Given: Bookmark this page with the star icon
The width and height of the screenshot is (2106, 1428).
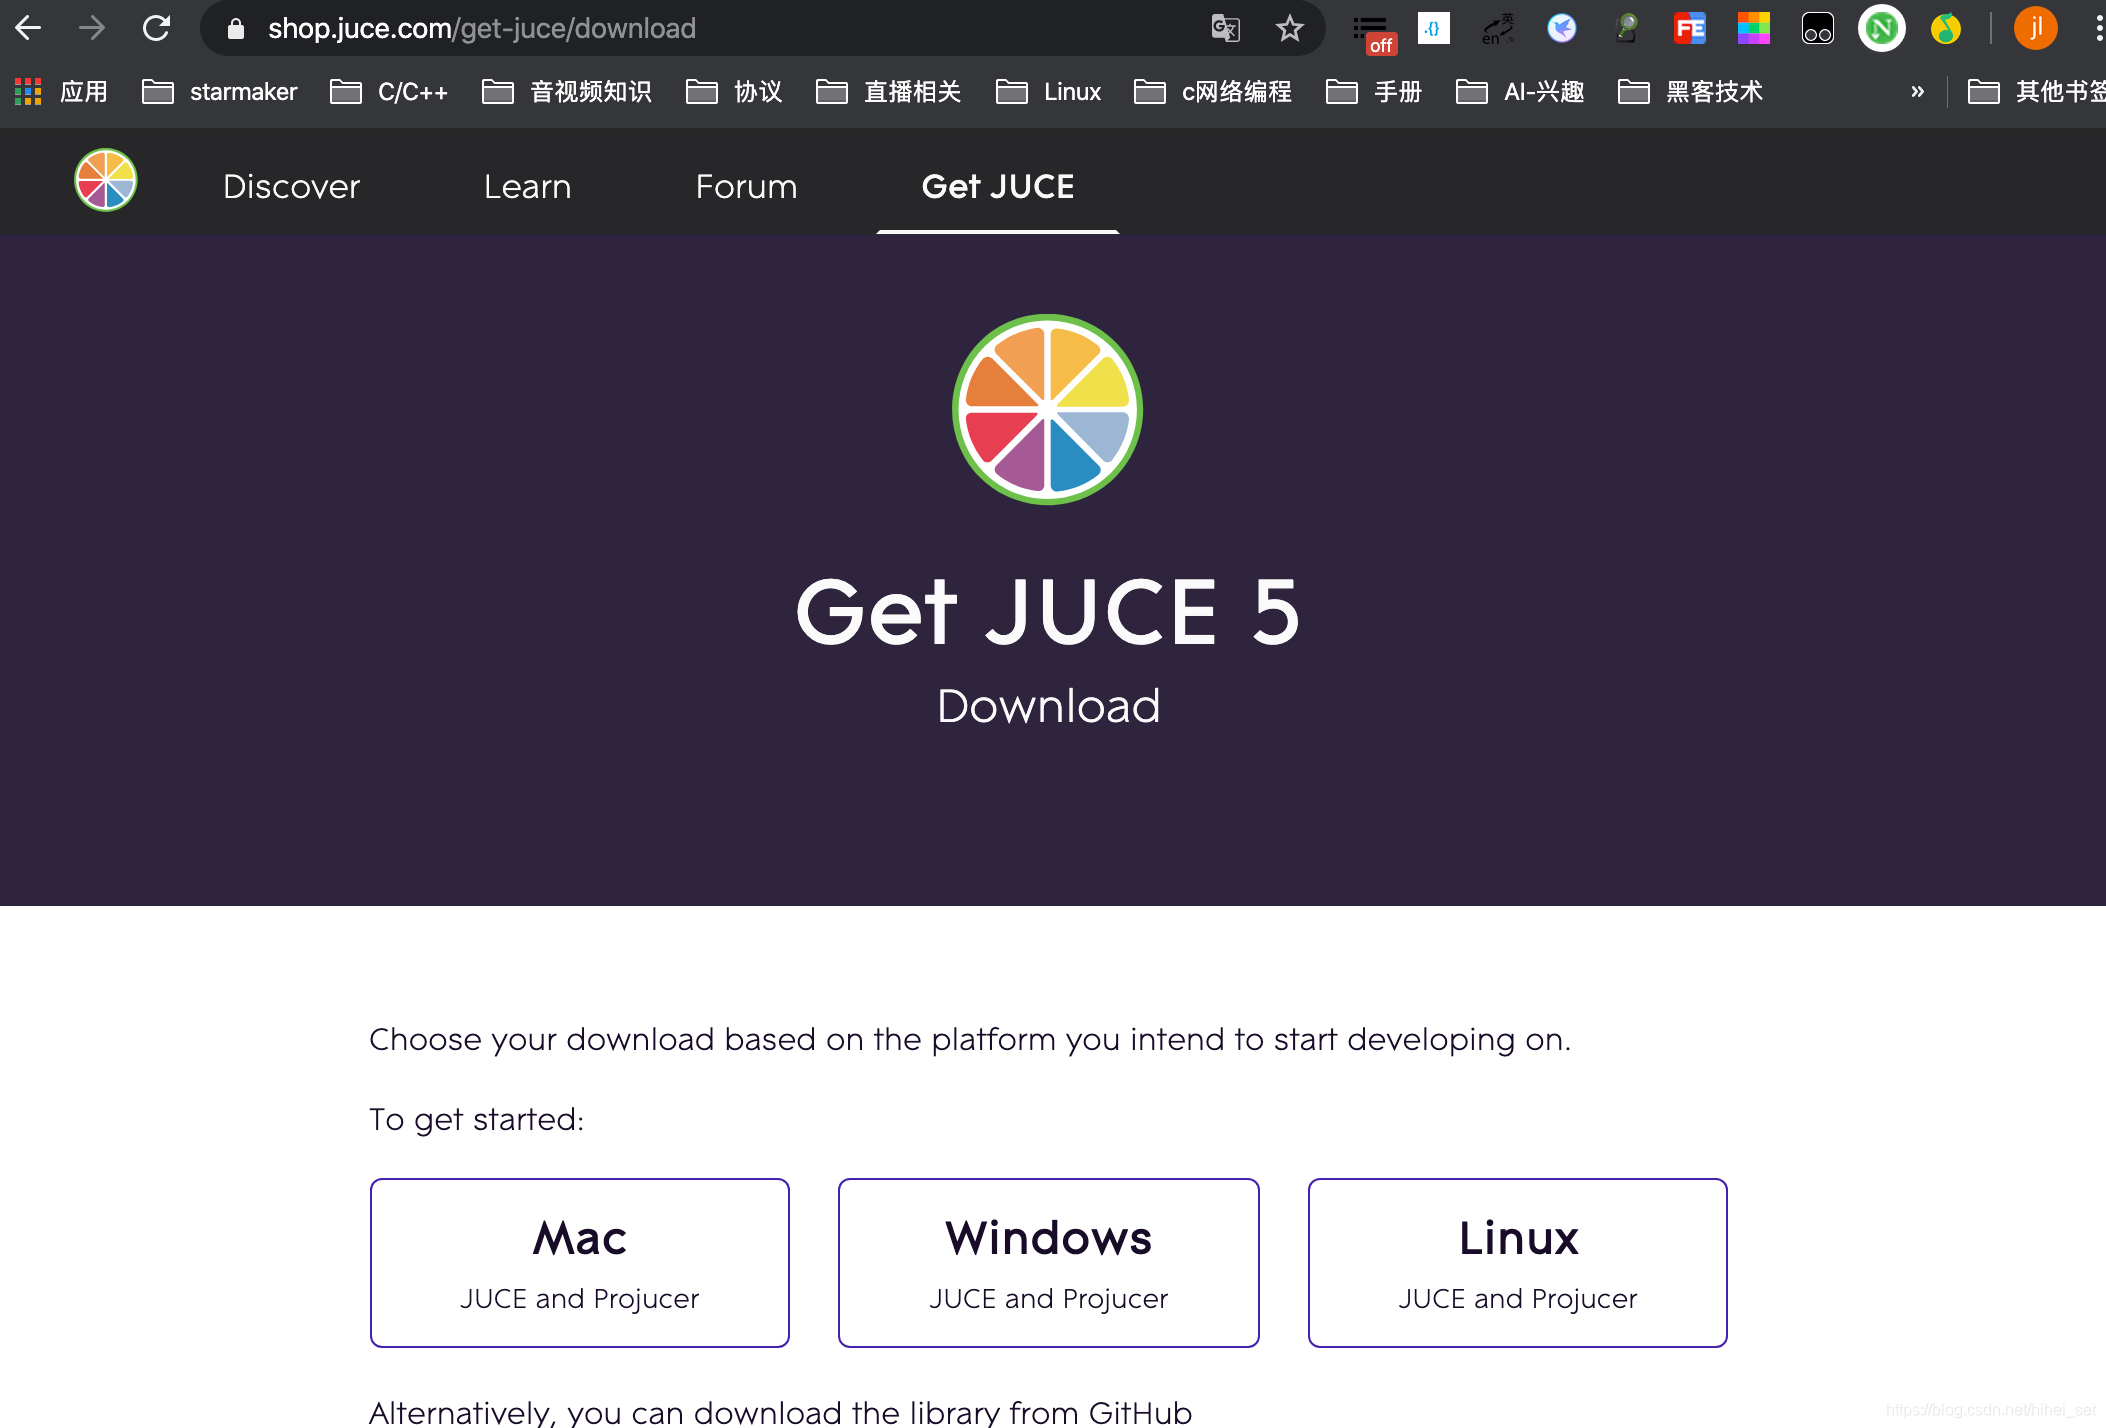Looking at the screenshot, I should [1289, 28].
